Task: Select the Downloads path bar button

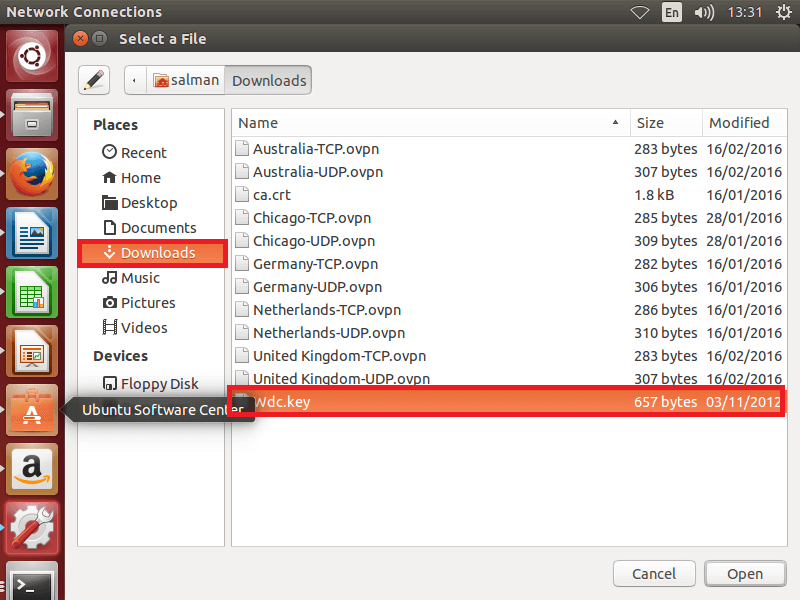Action: point(268,80)
